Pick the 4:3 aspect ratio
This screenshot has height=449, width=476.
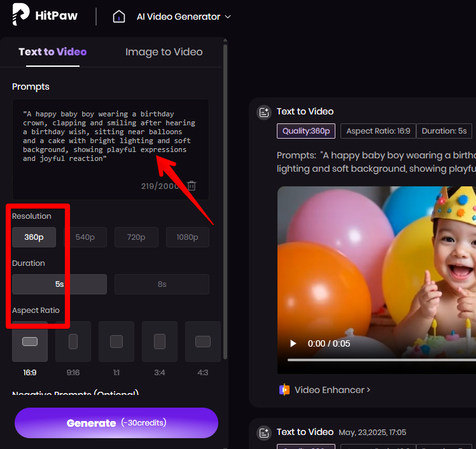pos(203,342)
